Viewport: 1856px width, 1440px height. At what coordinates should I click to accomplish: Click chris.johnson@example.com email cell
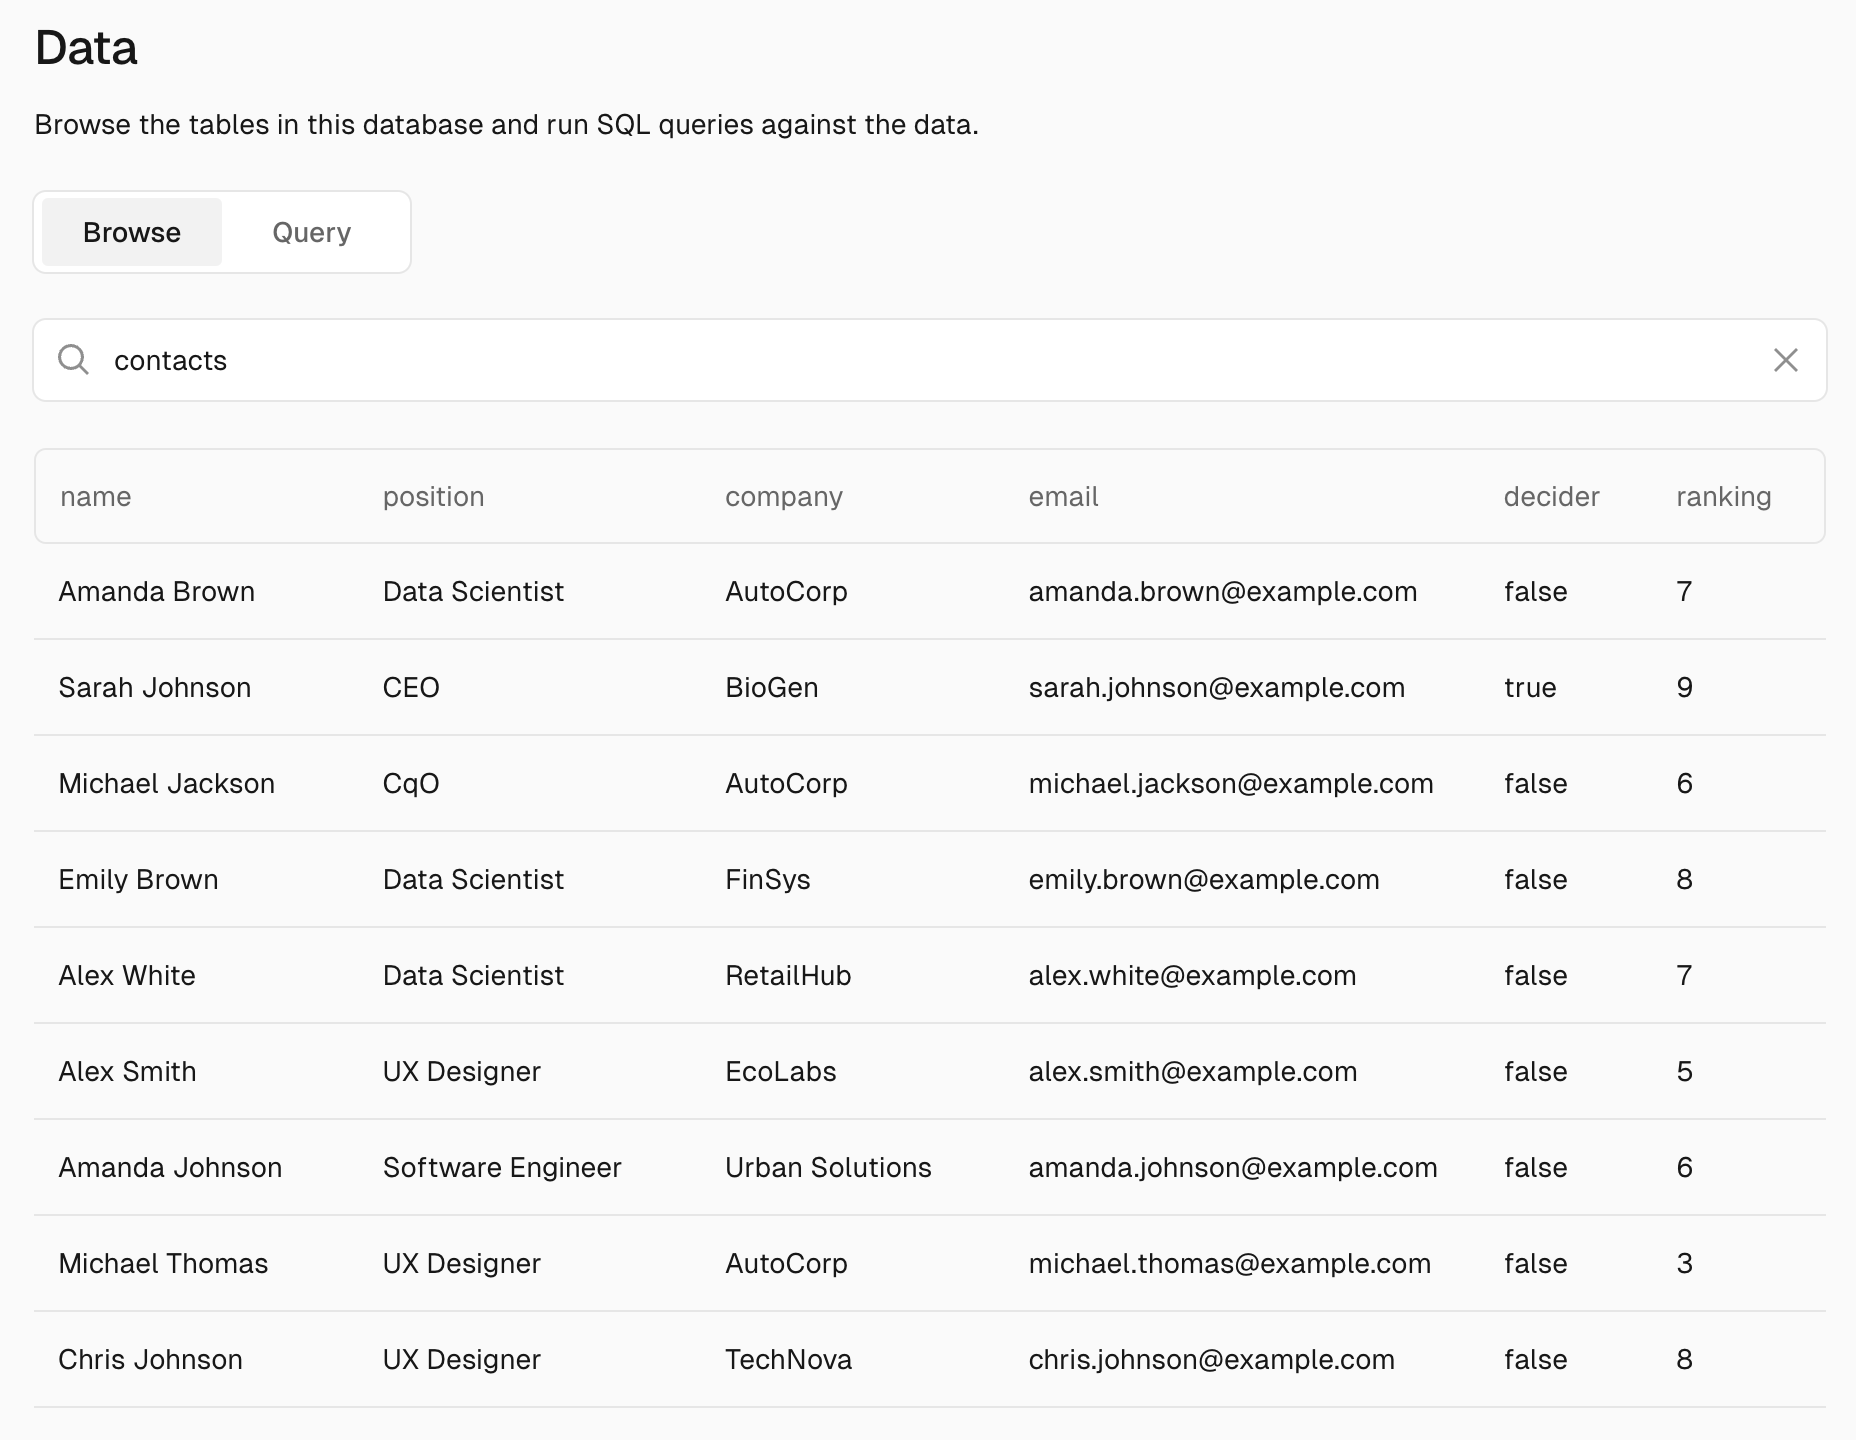pyautogui.click(x=1211, y=1360)
